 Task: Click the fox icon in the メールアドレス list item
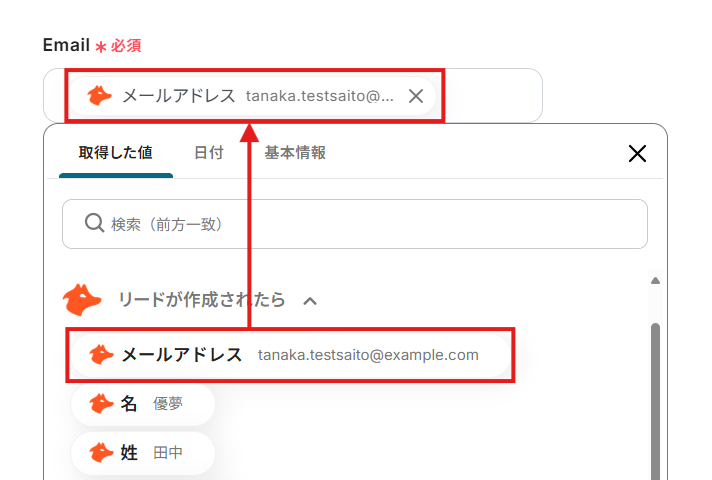click(101, 355)
